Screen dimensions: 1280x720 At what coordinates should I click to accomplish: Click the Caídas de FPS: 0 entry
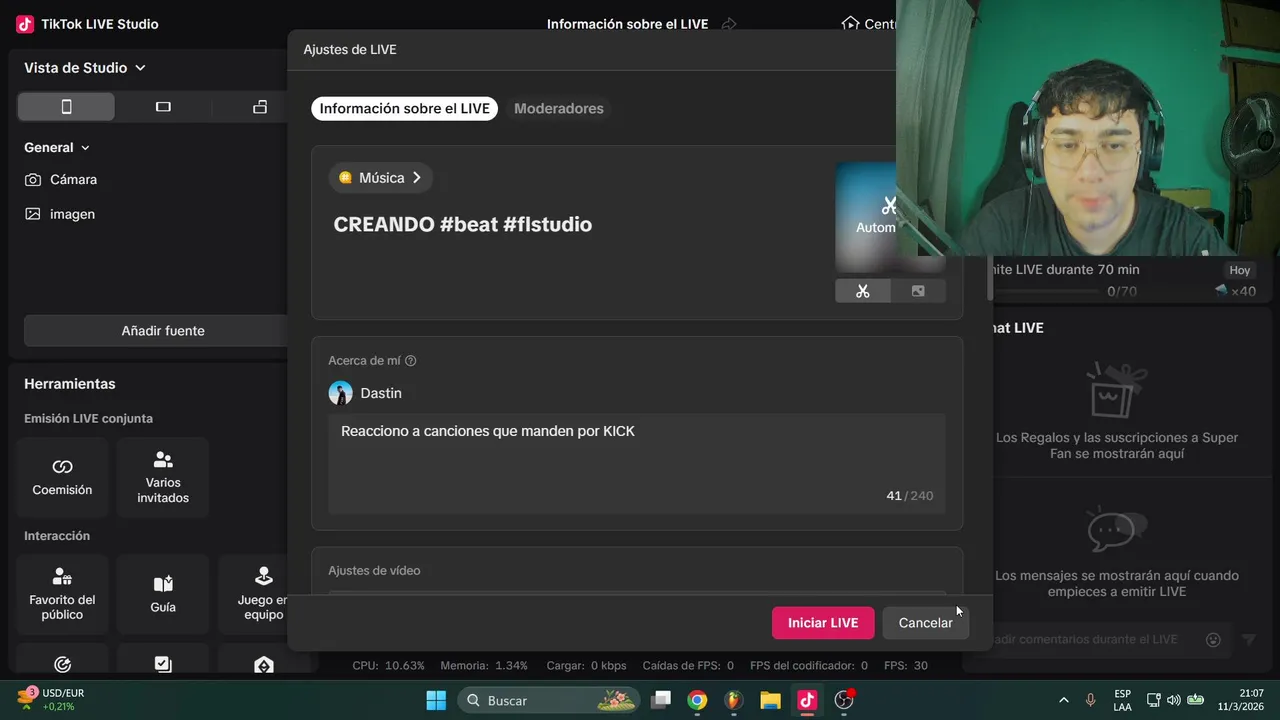(688, 666)
